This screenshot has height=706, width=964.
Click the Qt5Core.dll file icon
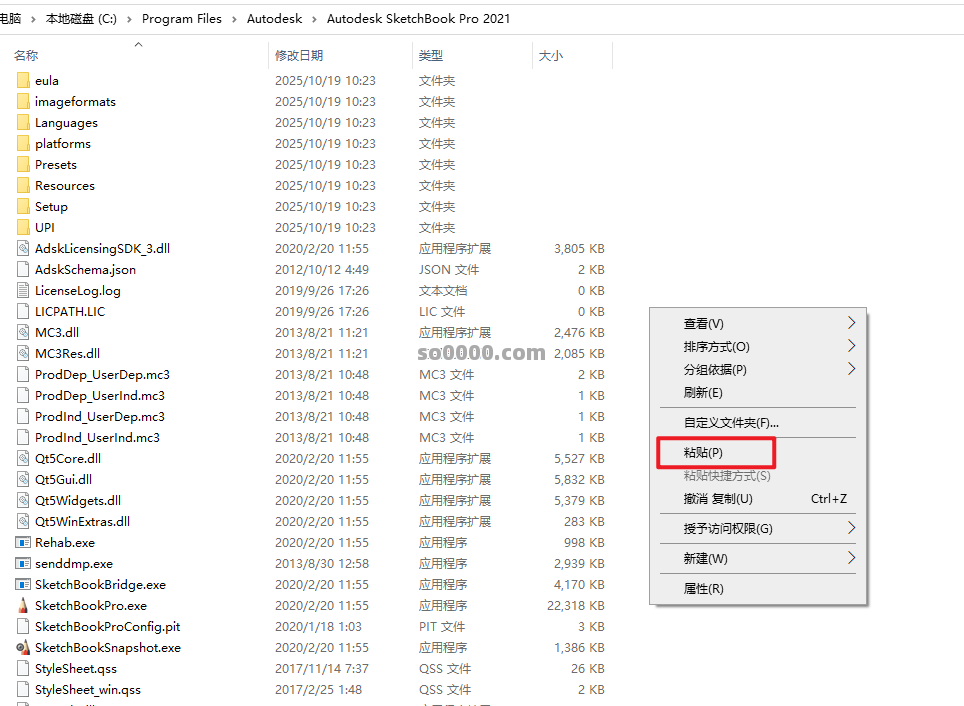23,458
